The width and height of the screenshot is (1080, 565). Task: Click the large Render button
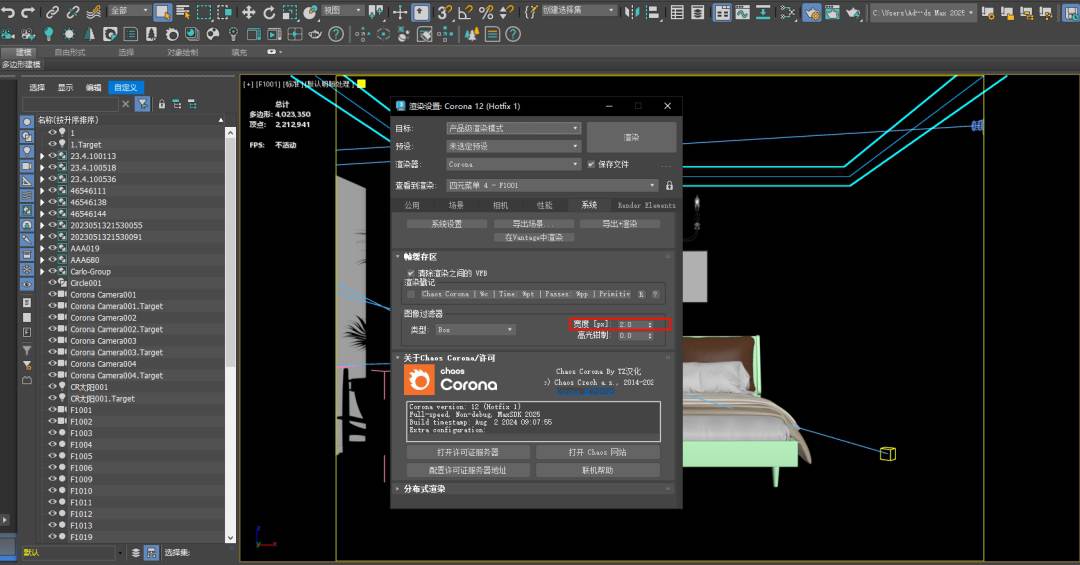pos(631,137)
